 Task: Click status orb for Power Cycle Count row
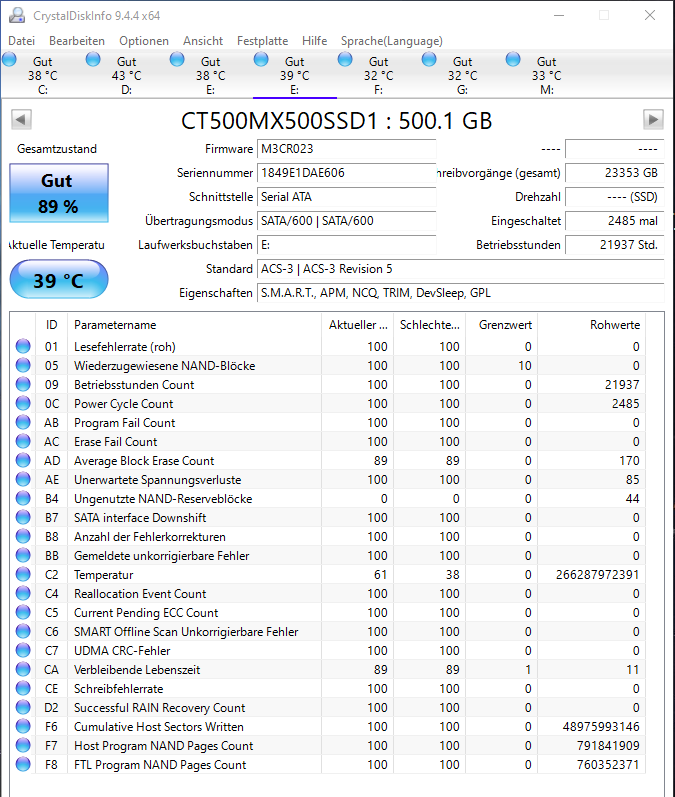coord(23,403)
